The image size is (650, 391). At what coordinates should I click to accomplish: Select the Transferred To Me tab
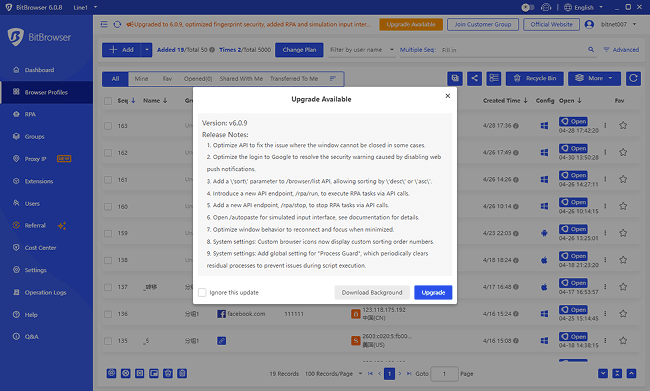pyautogui.click(x=294, y=79)
